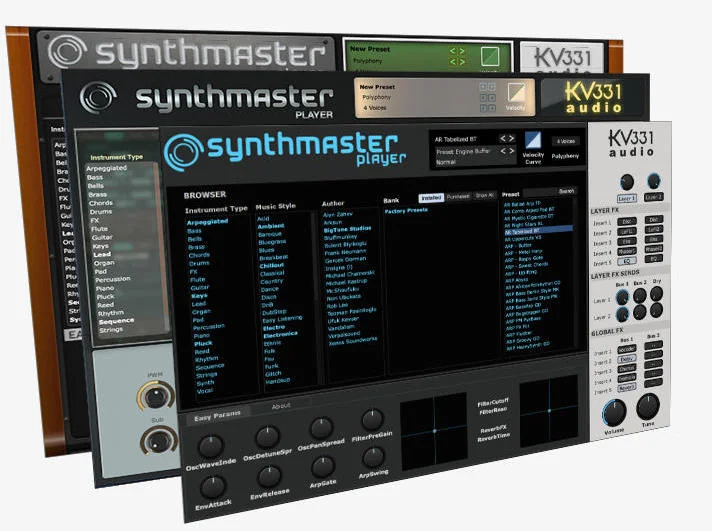Image resolution: width=712 pixels, height=531 pixels.
Task: Click the KV331 audio logo on white panel
Action: click(631, 144)
